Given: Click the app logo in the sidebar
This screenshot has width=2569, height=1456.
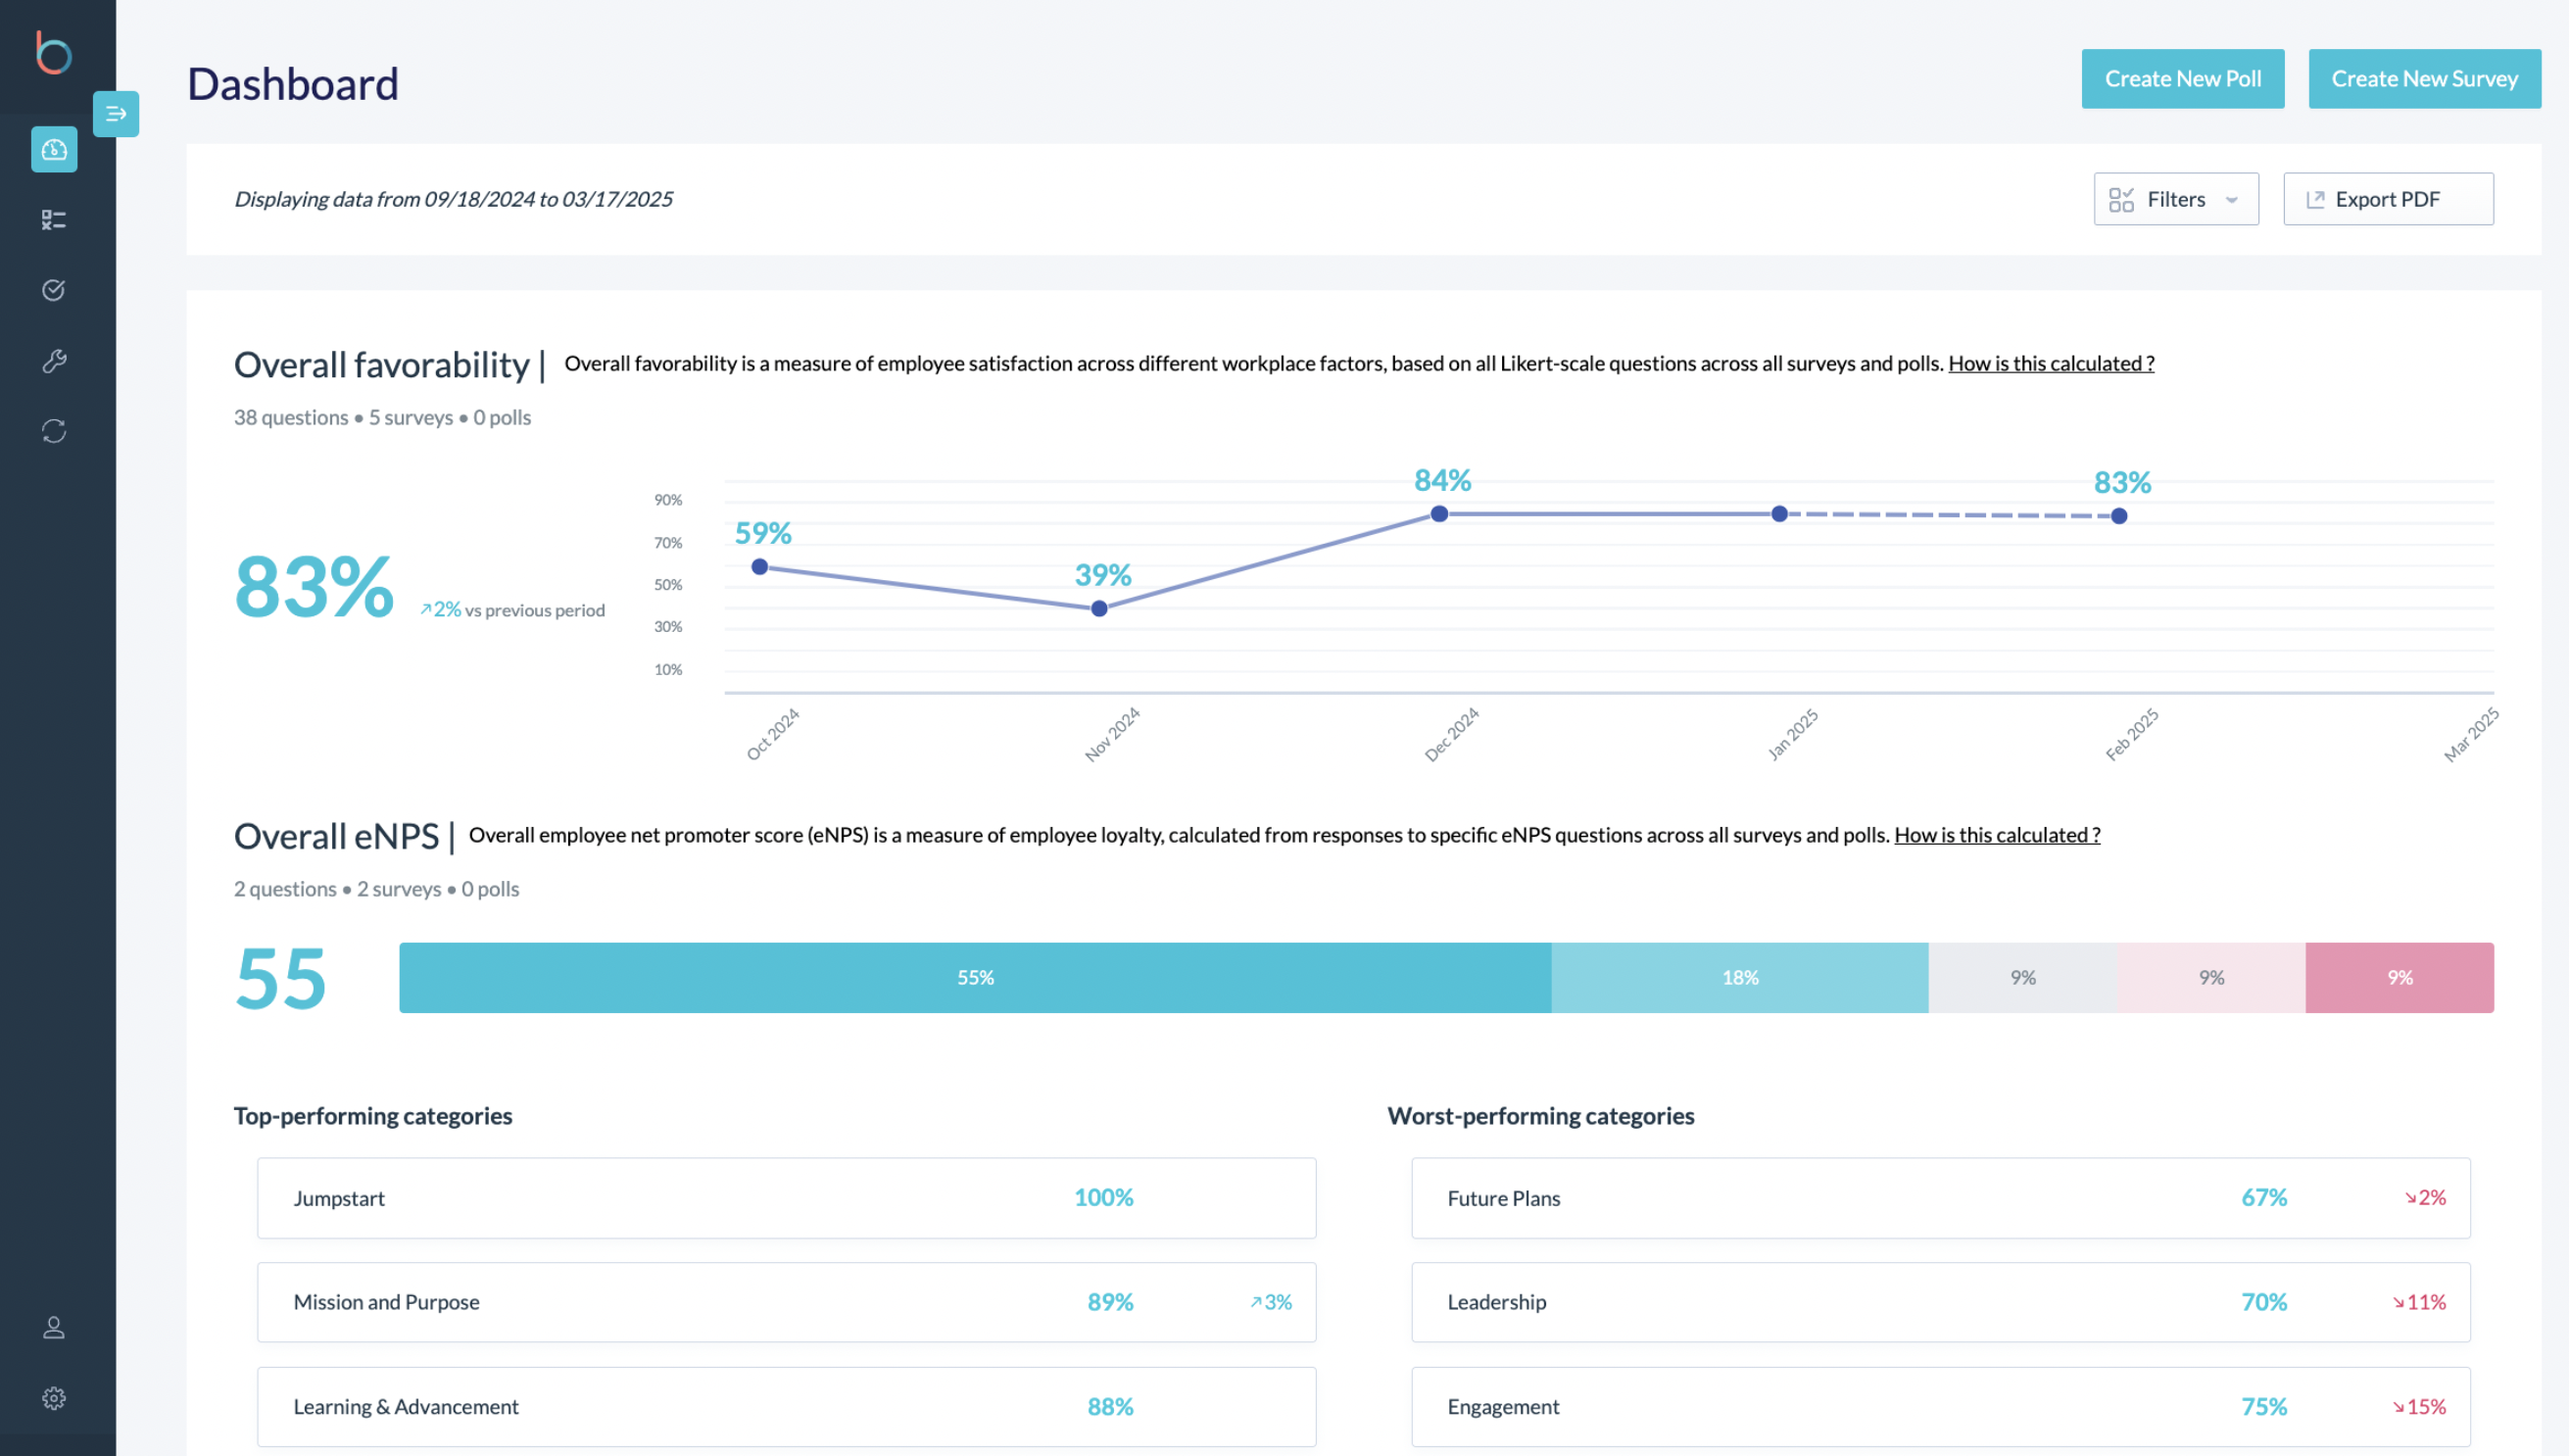Looking at the screenshot, I should point(54,53).
